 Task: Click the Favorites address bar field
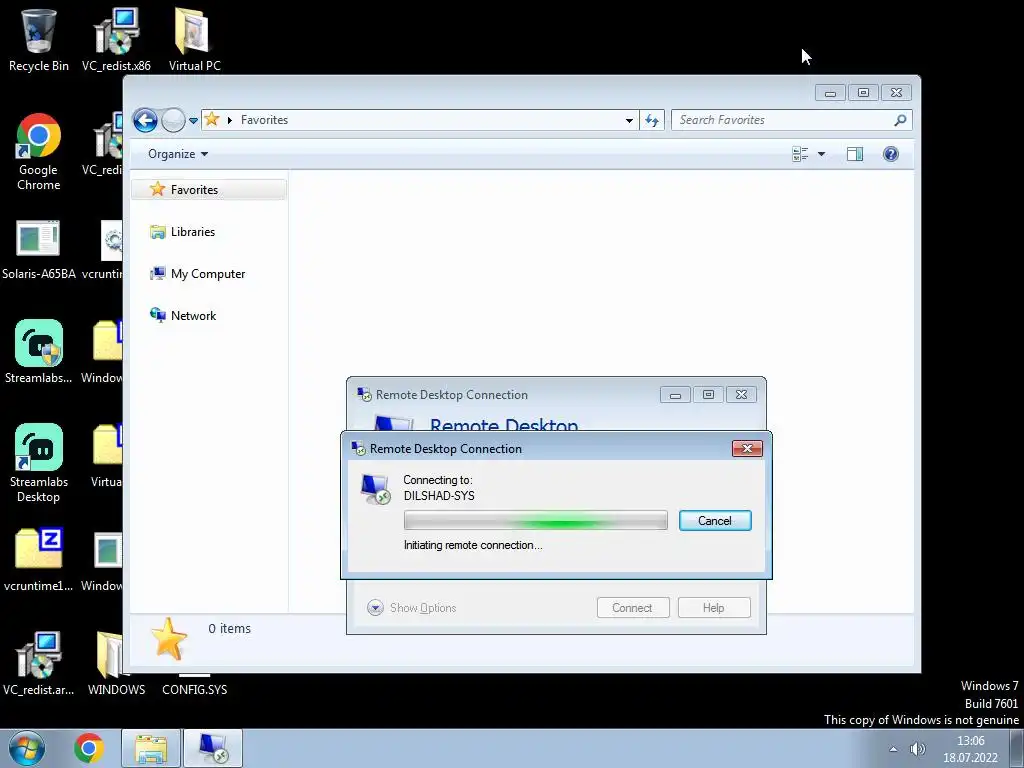pos(419,120)
